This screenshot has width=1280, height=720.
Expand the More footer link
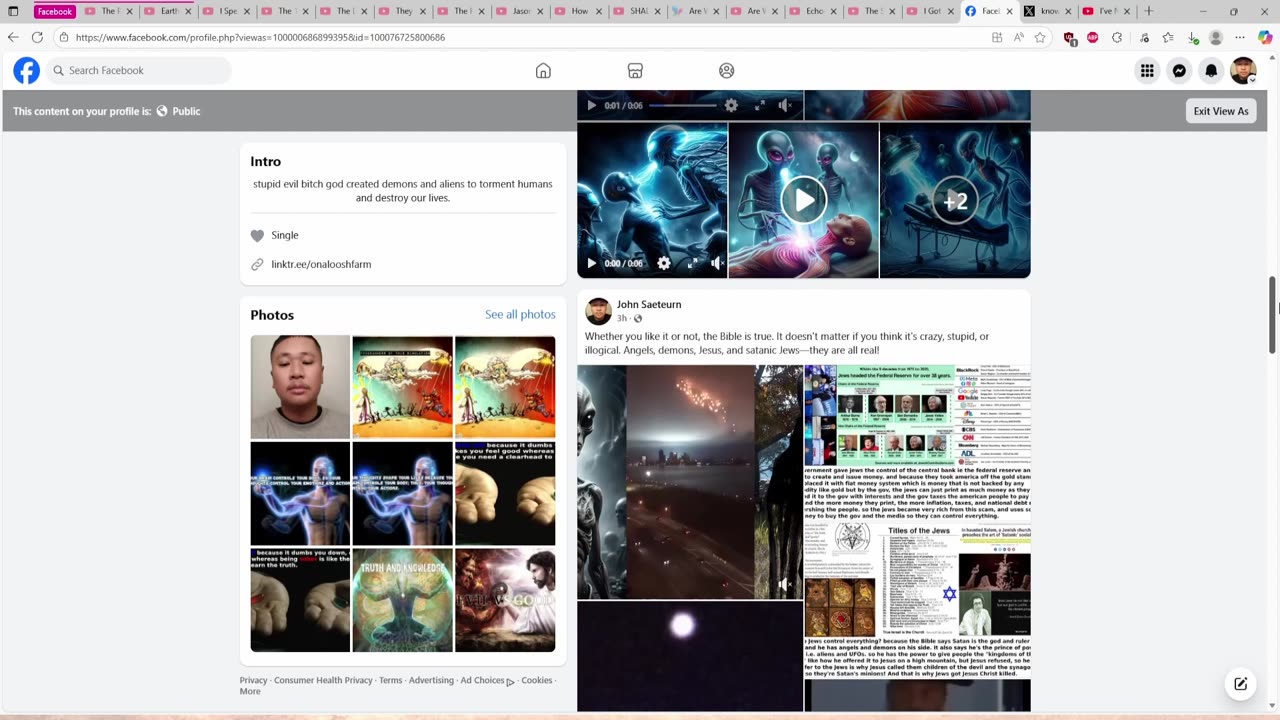click(x=250, y=691)
